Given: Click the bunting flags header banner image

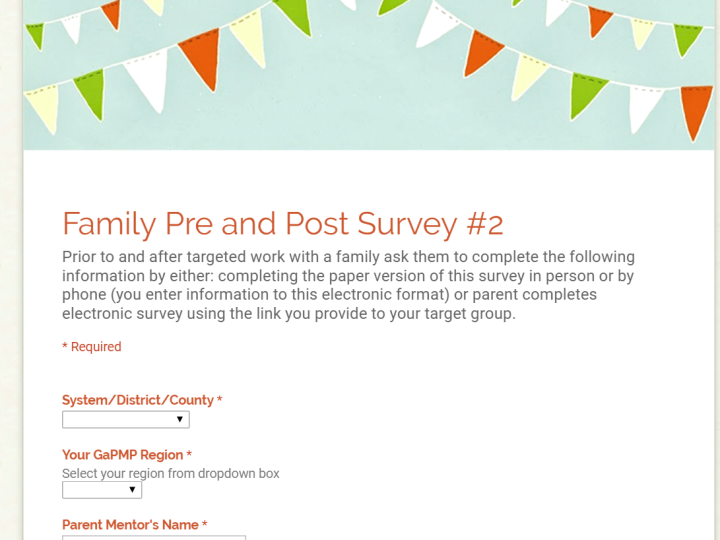Looking at the screenshot, I should (369, 75).
